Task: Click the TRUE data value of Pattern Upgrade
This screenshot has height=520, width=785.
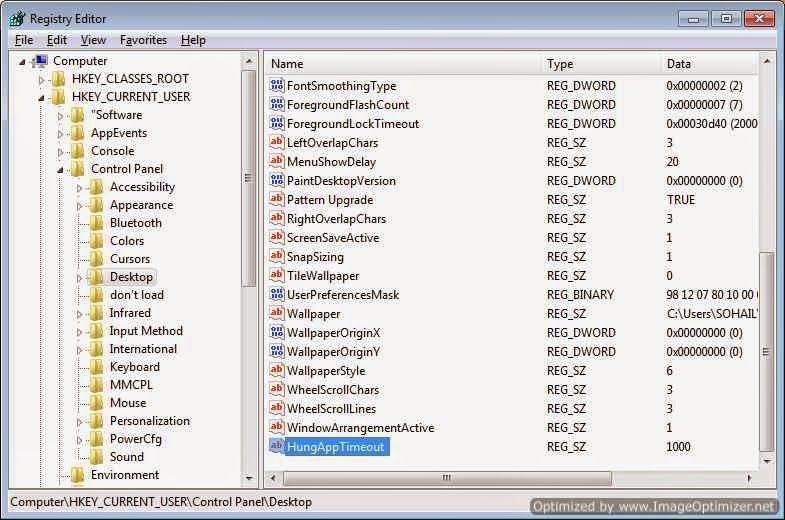Action: point(681,200)
